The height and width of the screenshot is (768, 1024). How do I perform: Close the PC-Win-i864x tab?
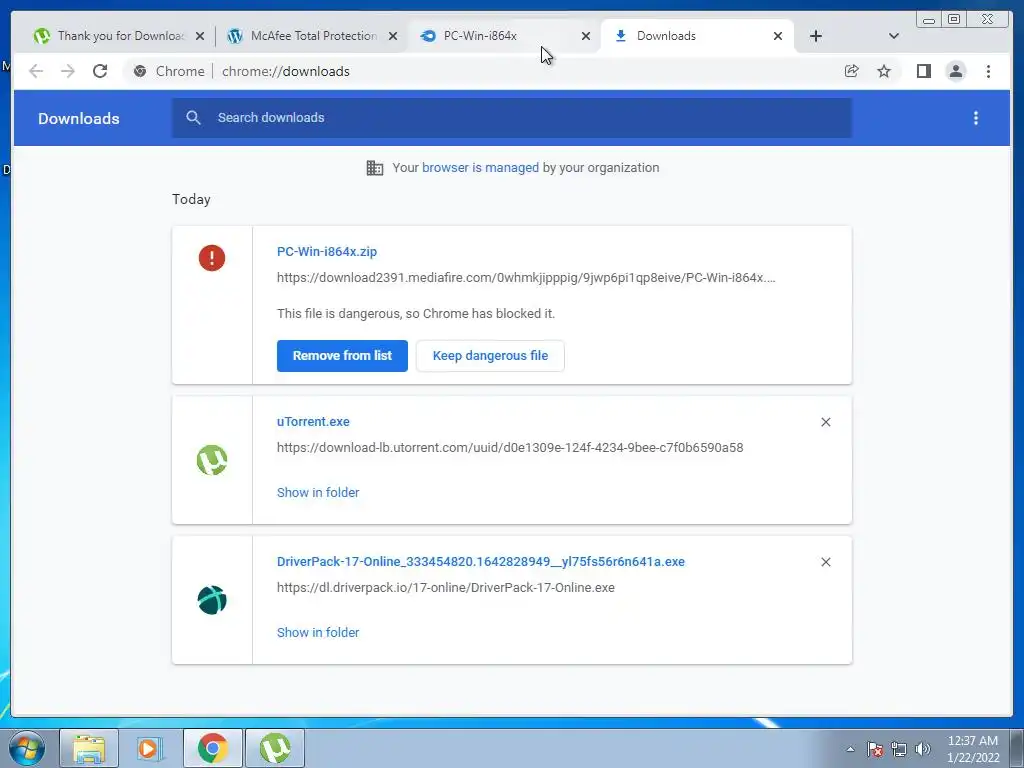[x=586, y=36]
